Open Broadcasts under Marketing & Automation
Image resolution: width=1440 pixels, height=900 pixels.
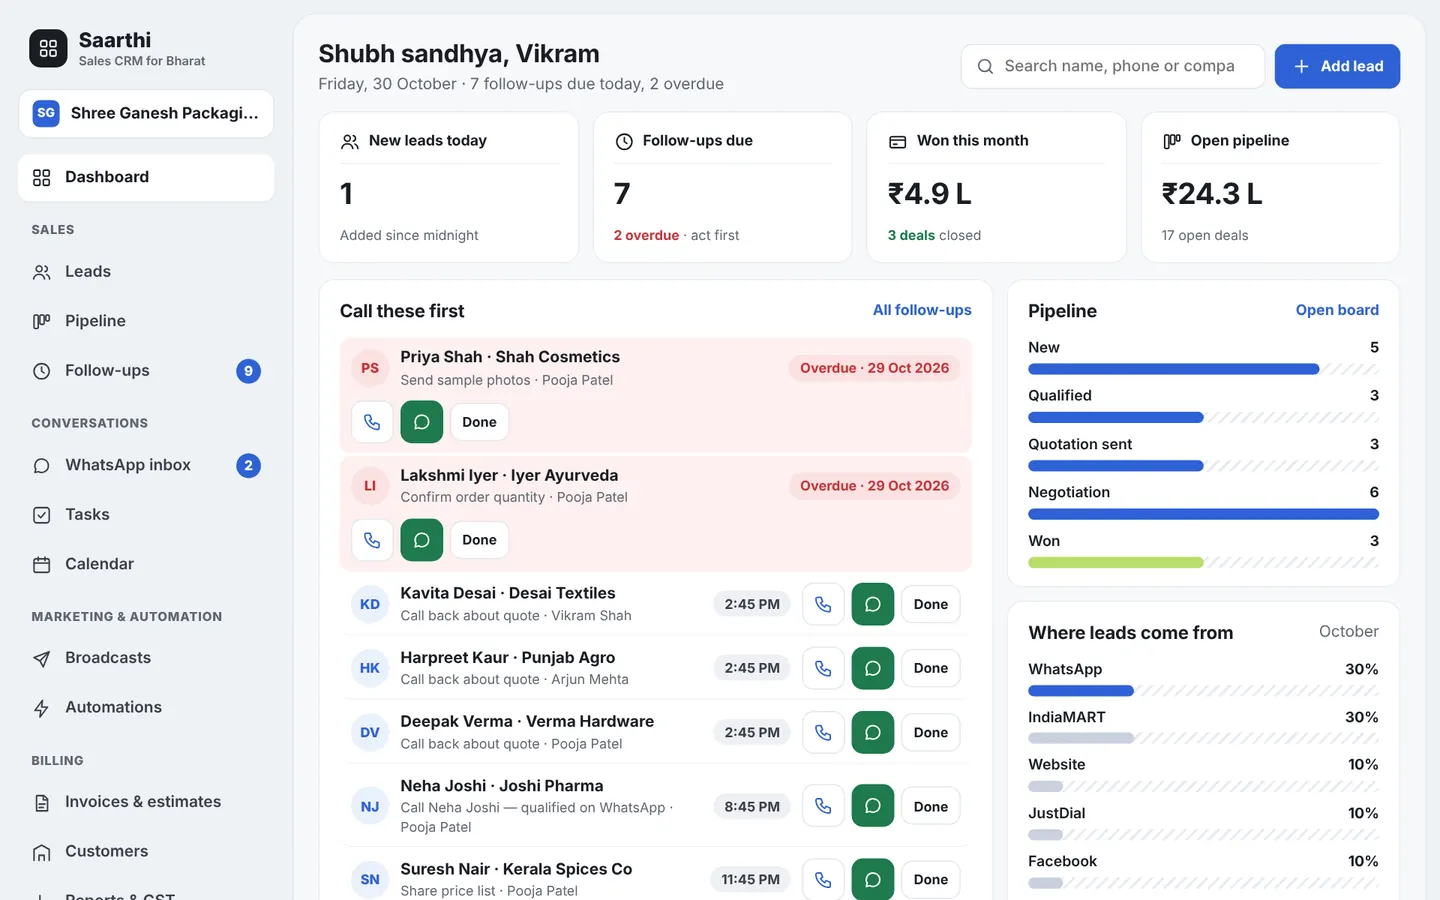click(146, 658)
